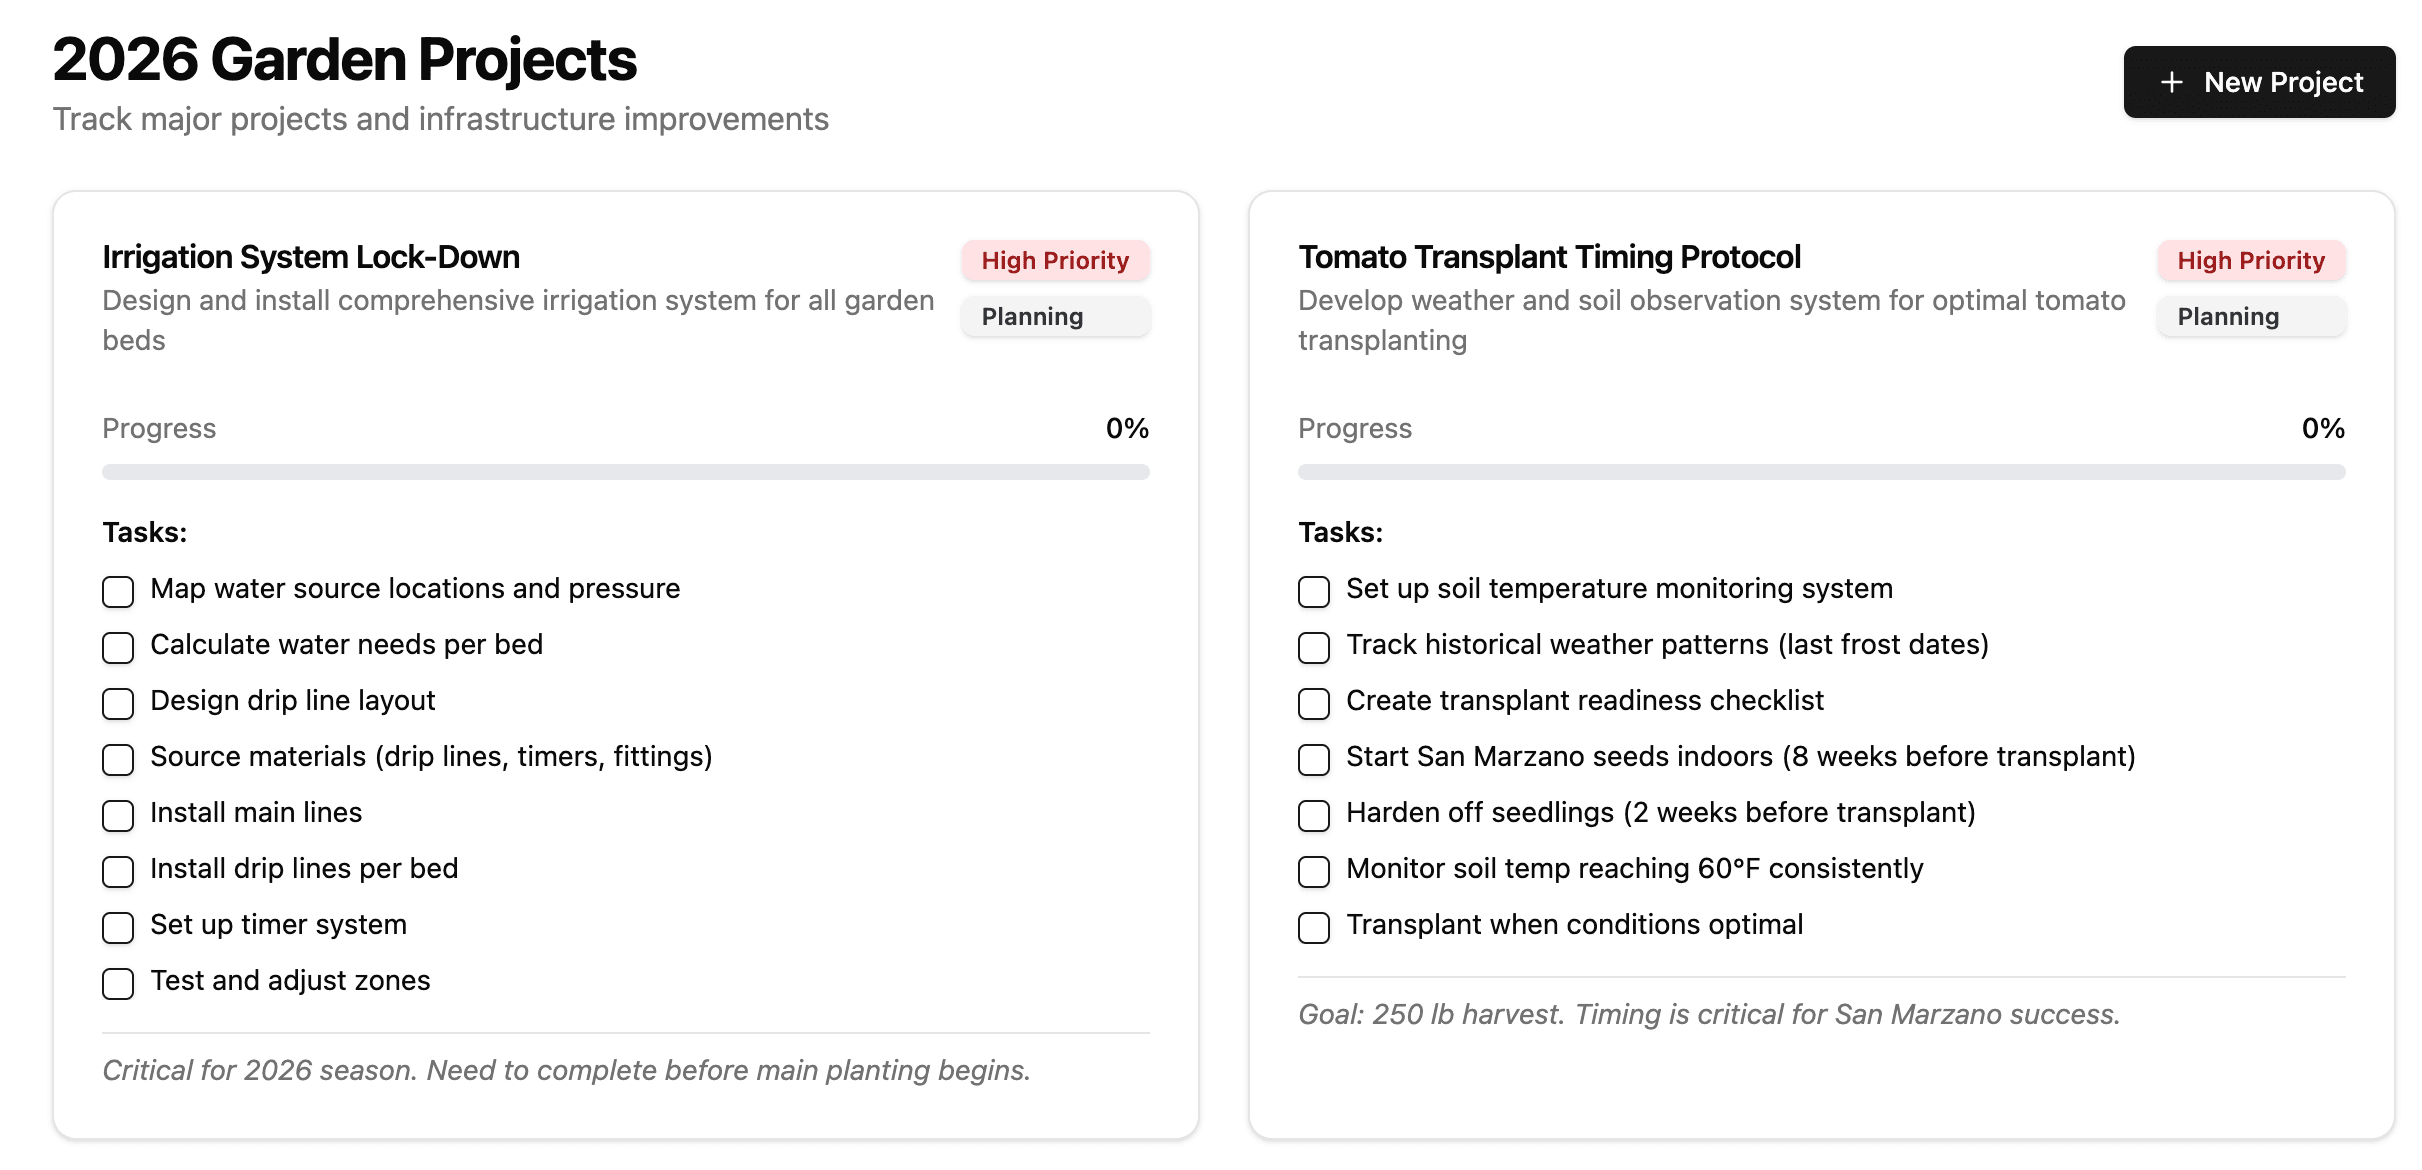Screen dimensions: 2422x1170
Task: Check 'Map water source locations and pressure'
Action: pos(118,591)
